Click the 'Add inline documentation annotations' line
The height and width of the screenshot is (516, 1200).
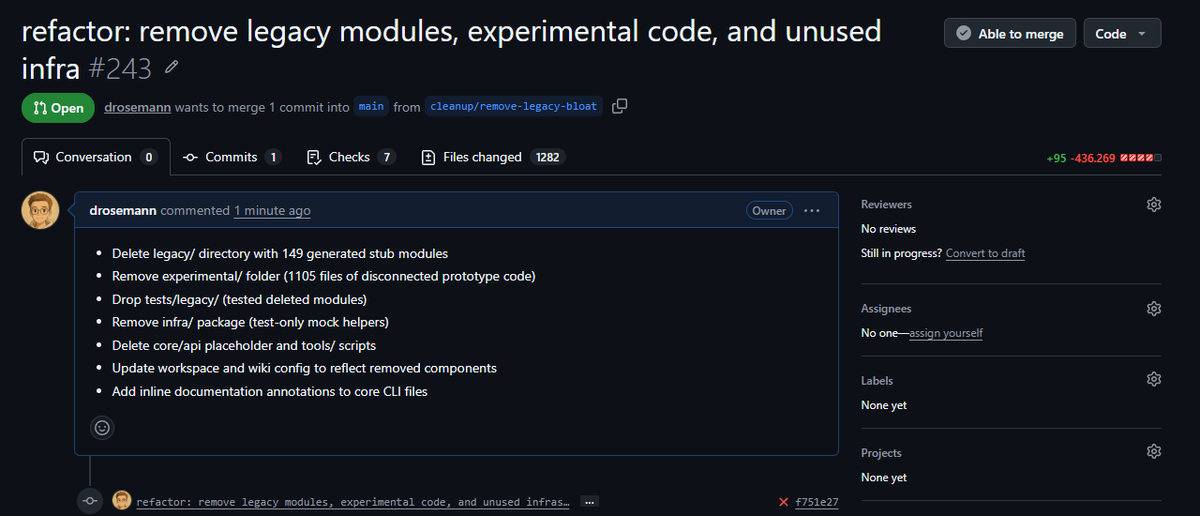click(x=270, y=391)
